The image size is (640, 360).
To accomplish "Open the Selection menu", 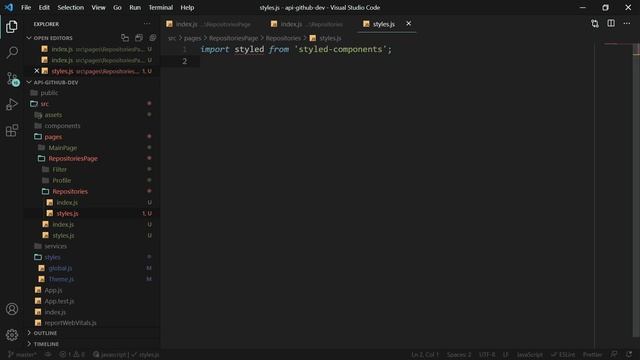I will pyautogui.click(x=70, y=7).
